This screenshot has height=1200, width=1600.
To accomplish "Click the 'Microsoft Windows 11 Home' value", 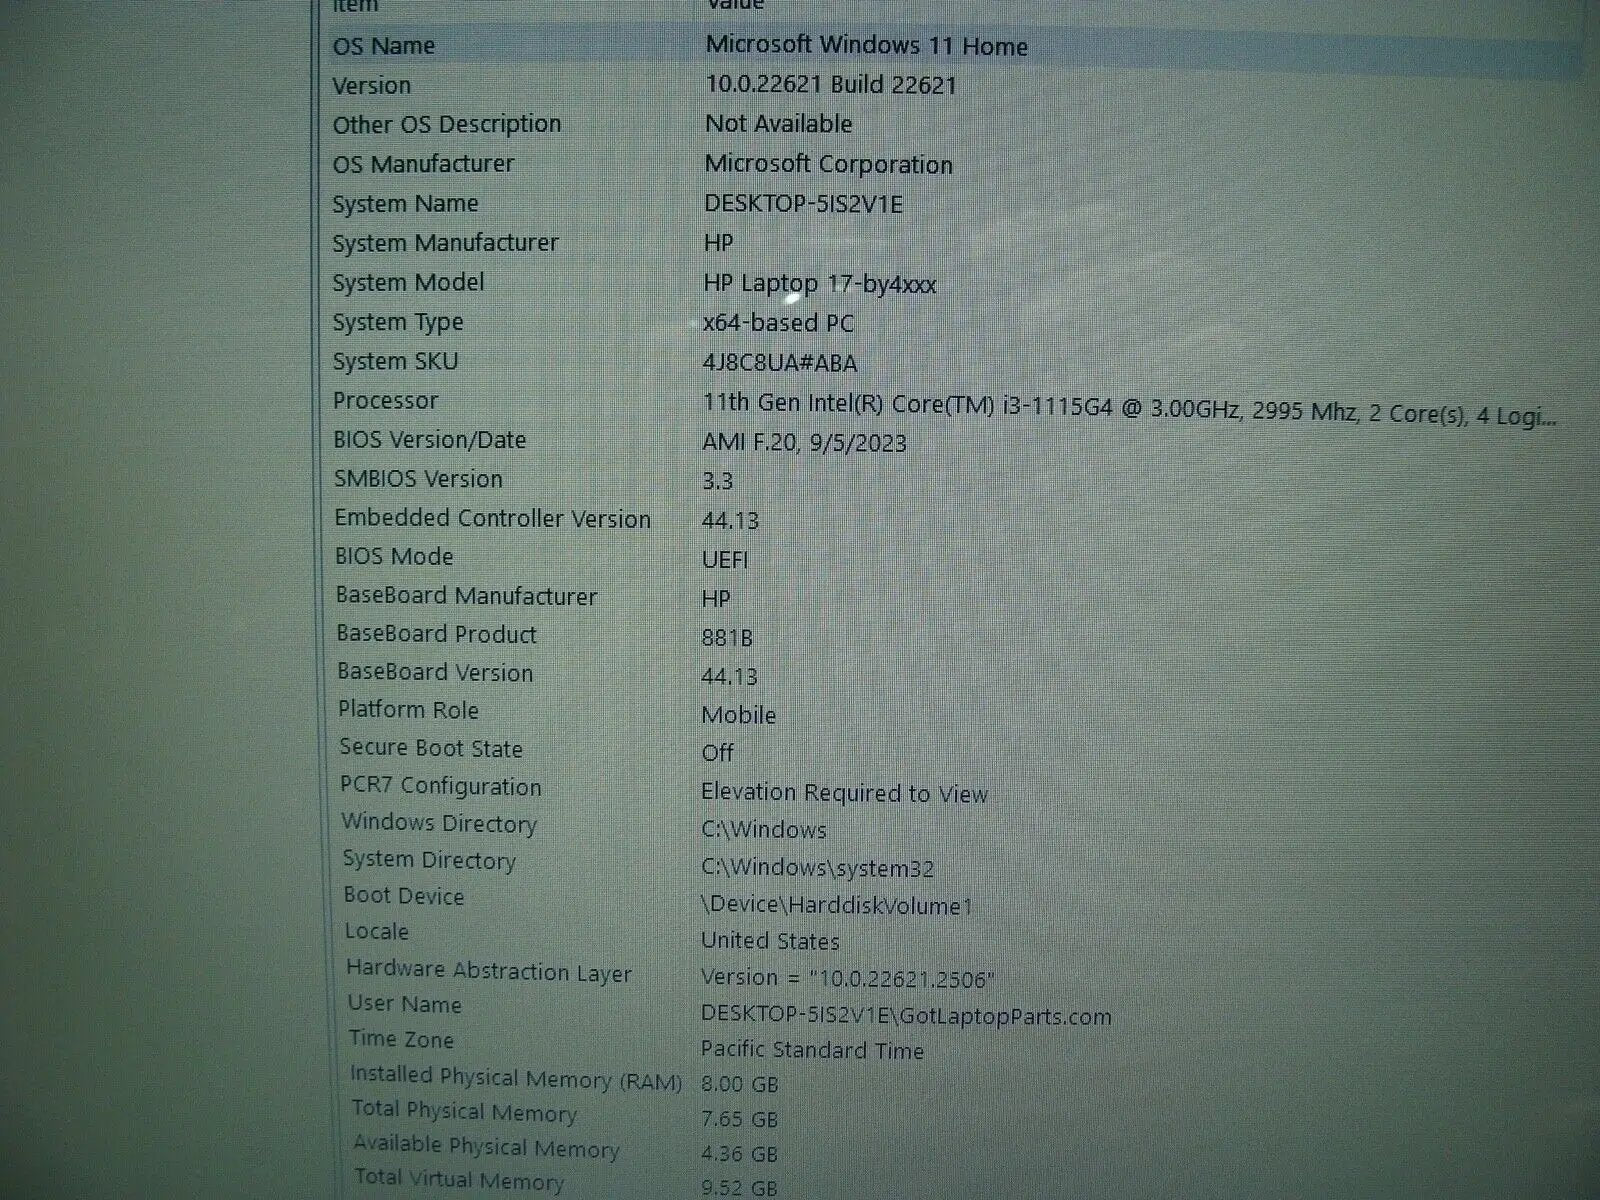I will point(866,46).
